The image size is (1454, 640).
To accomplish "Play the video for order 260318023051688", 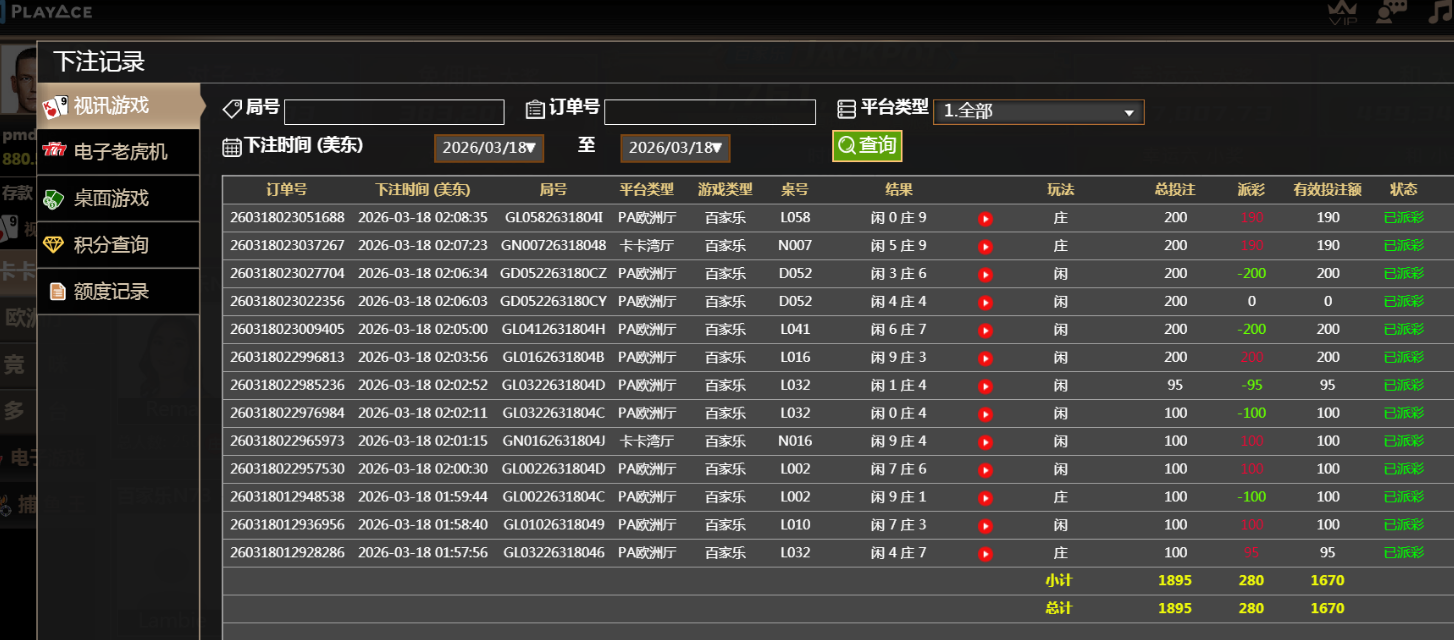I will click(x=985, y=217).
